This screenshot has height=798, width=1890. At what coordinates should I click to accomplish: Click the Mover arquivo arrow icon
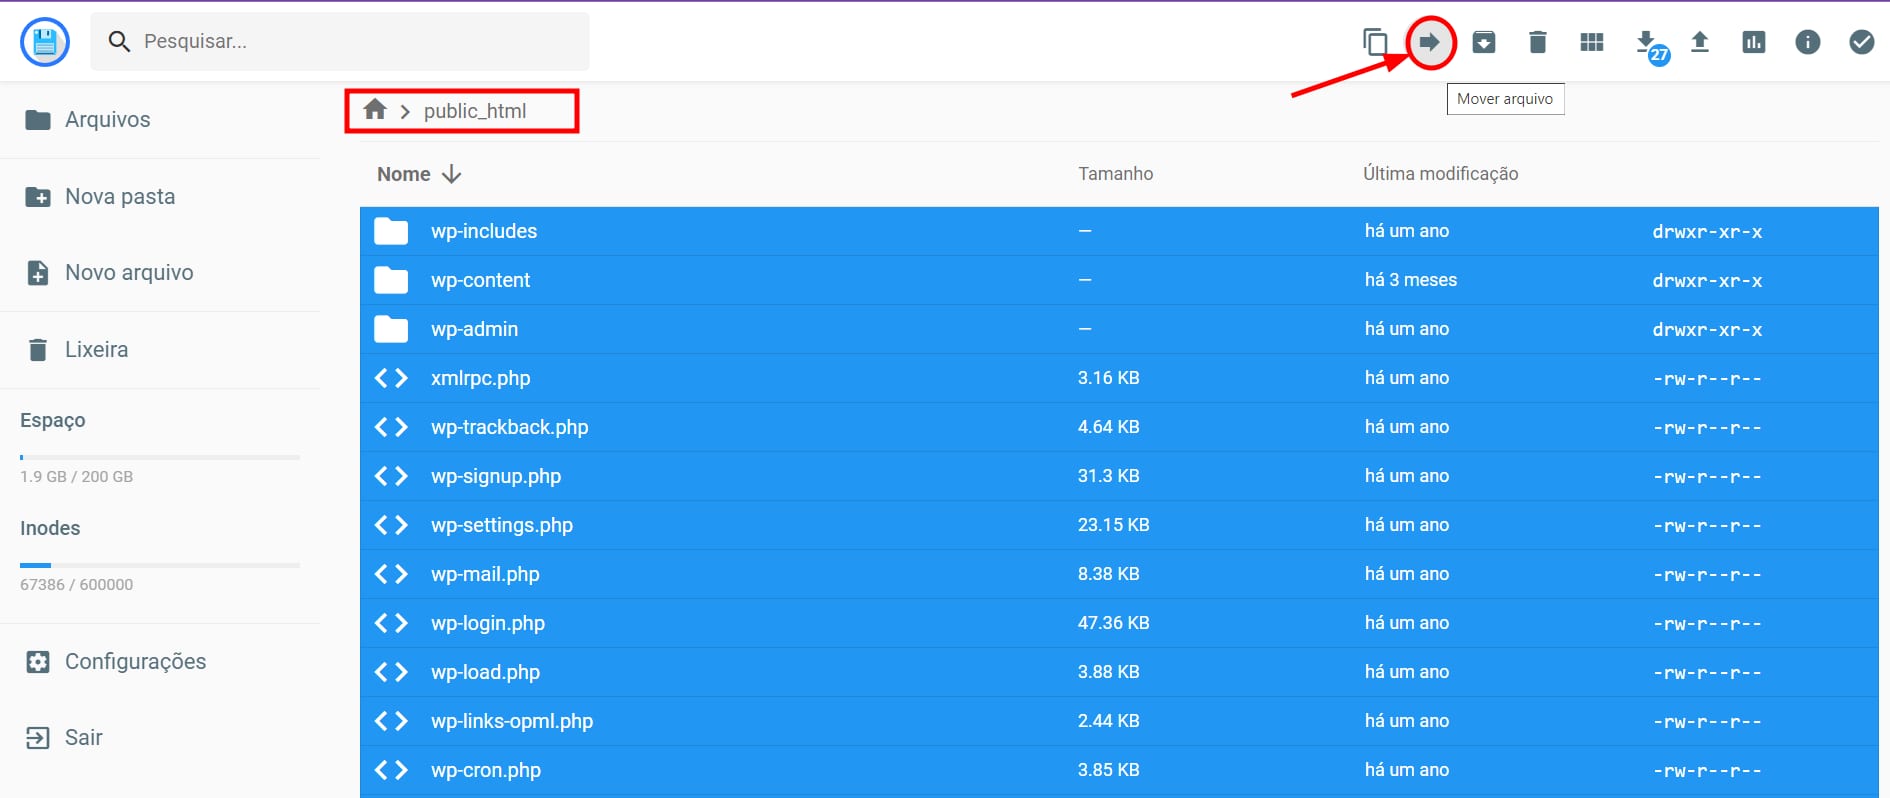click(1430, 42)
